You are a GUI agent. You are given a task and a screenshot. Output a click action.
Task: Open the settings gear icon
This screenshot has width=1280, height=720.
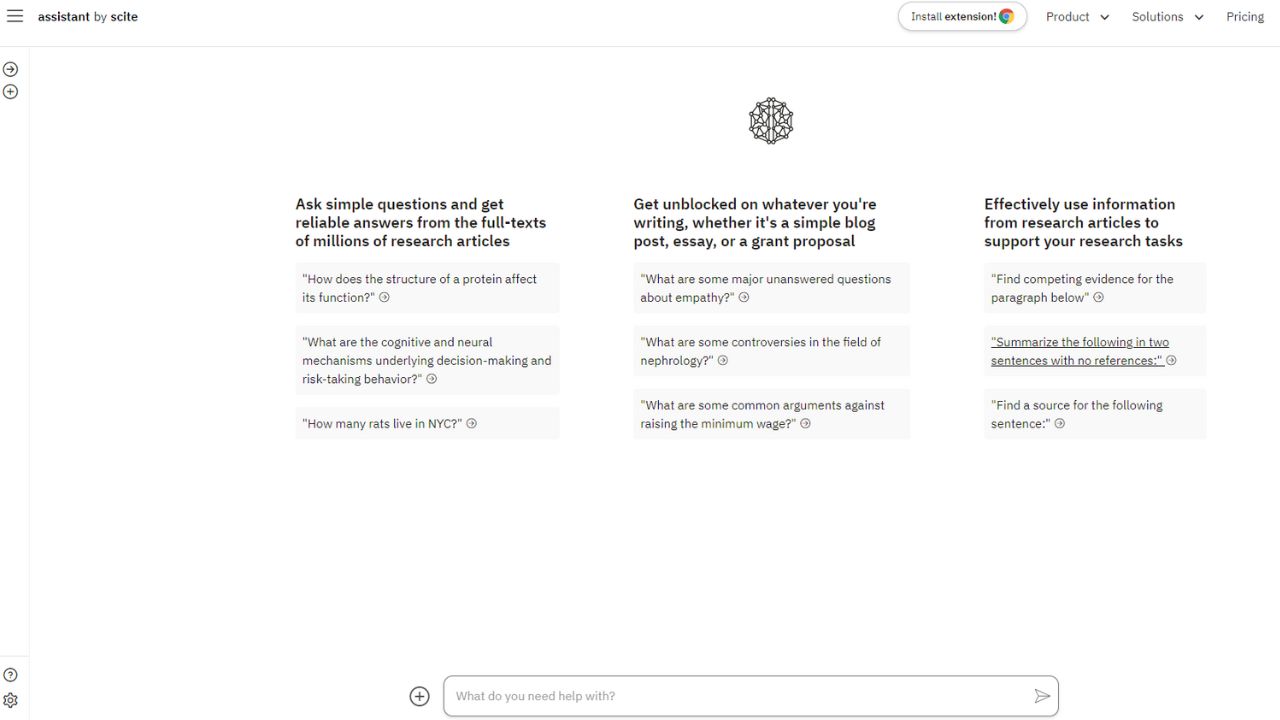(11, 700)
